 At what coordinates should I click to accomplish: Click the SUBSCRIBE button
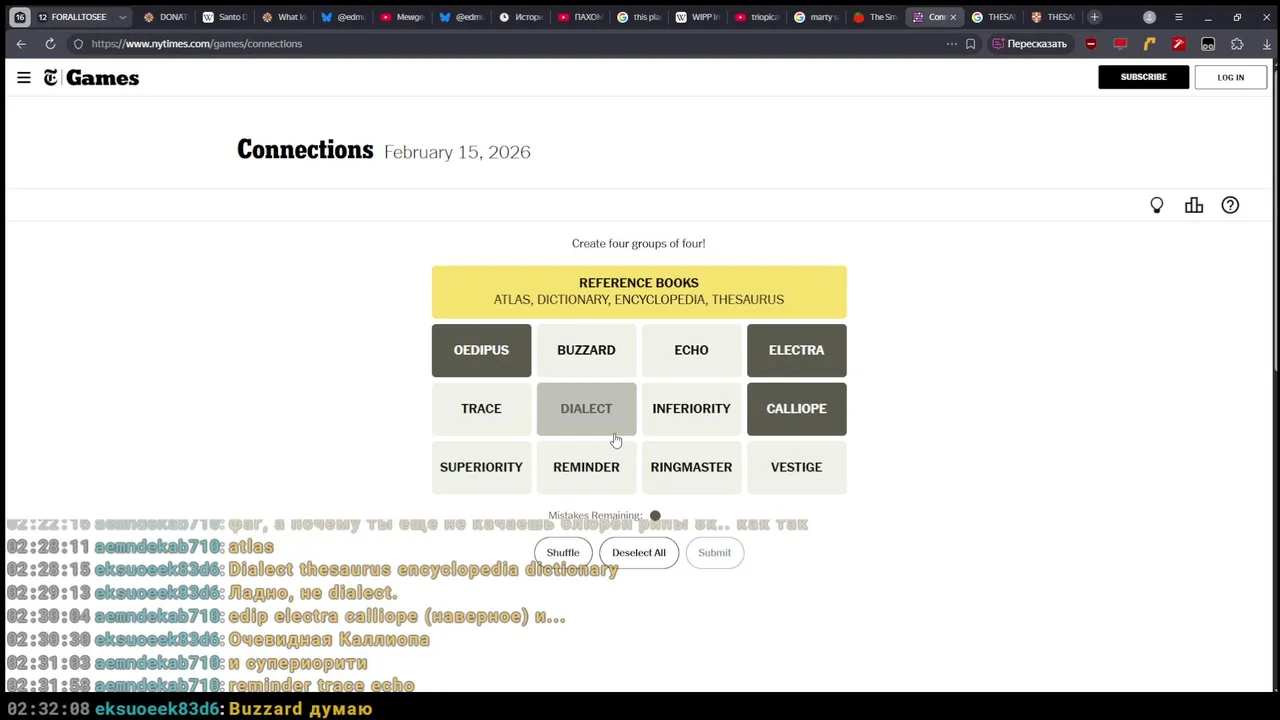click(x=1143, y=77)
